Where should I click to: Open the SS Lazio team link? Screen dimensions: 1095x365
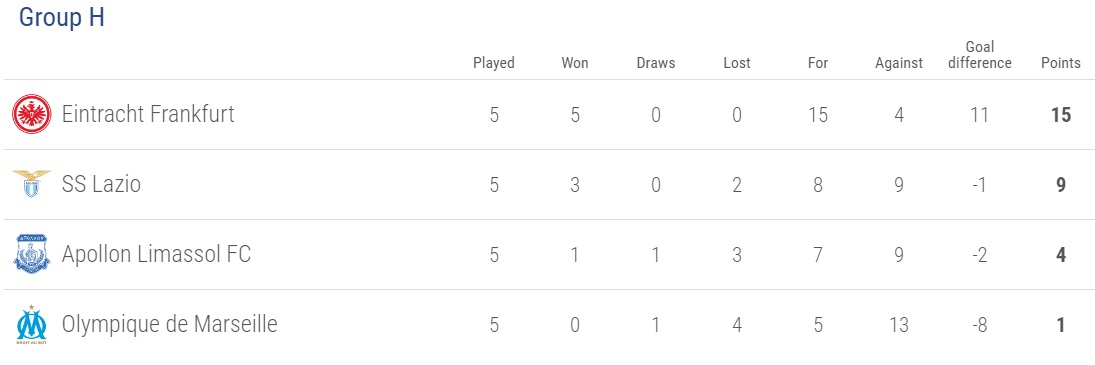pyautogui.click(x=101, y=184)
